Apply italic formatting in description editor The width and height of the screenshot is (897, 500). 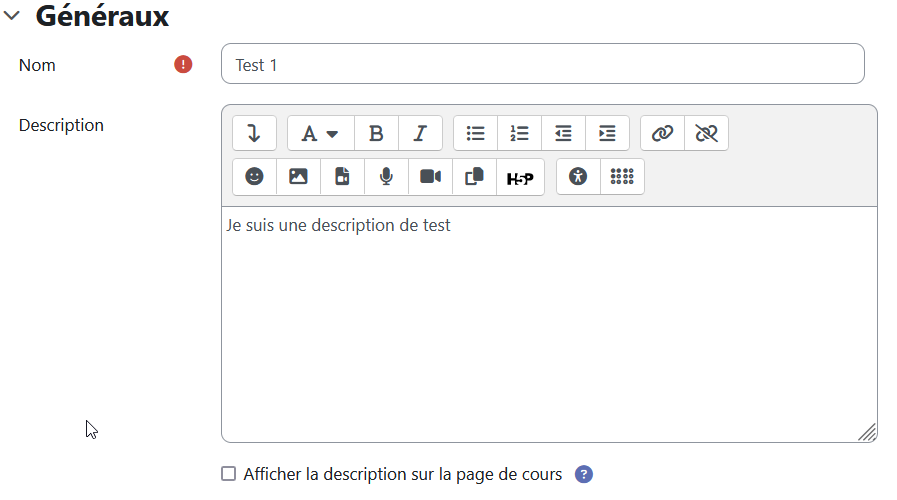tap(420, 133)
